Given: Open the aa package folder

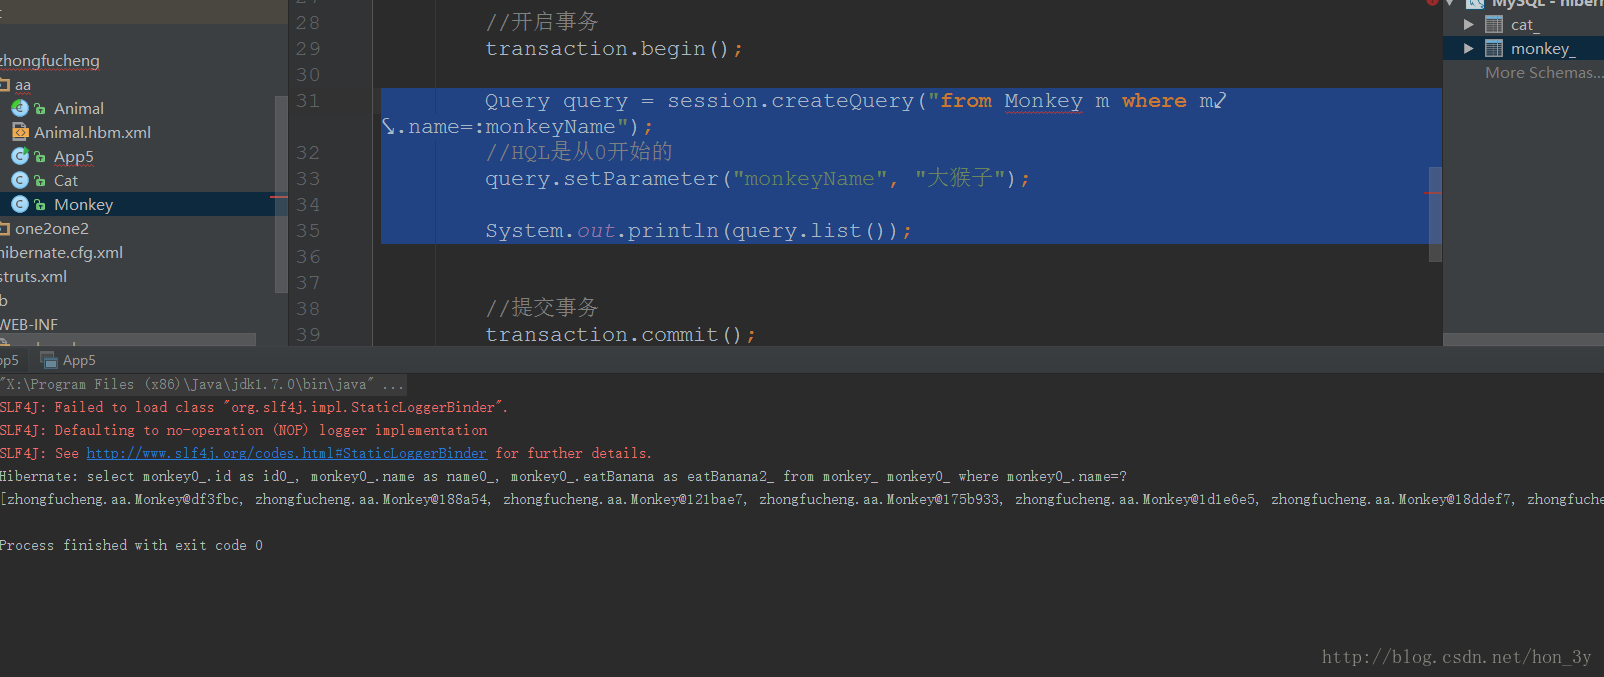Looking at the screenshot, I should 22,85.
